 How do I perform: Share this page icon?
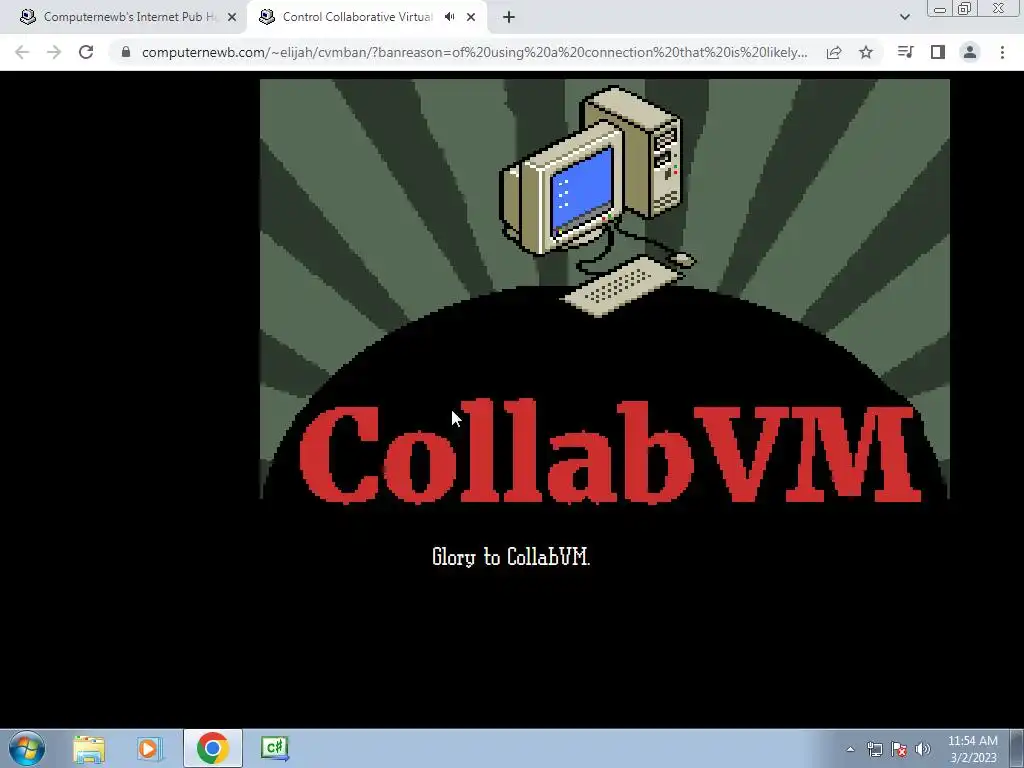[834, 52]
